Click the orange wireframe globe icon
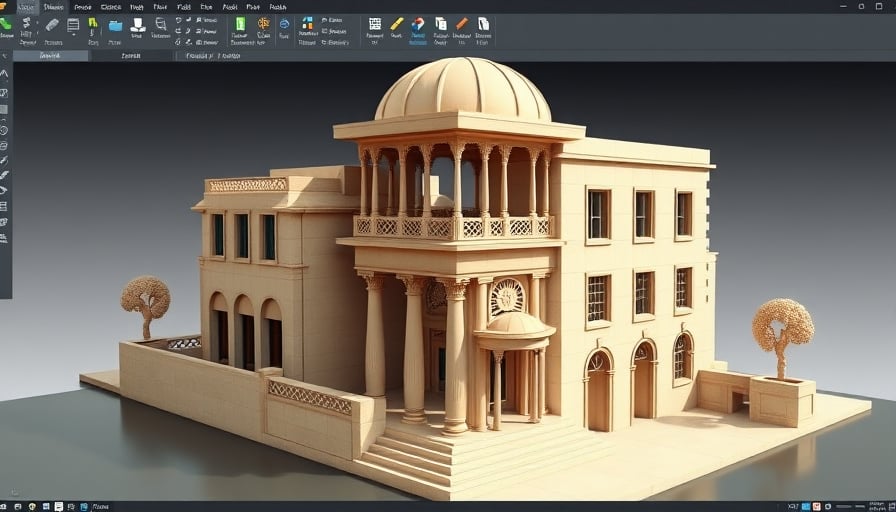Image resolution: width=896 pixels, height=512 pixels. (263, 23)
